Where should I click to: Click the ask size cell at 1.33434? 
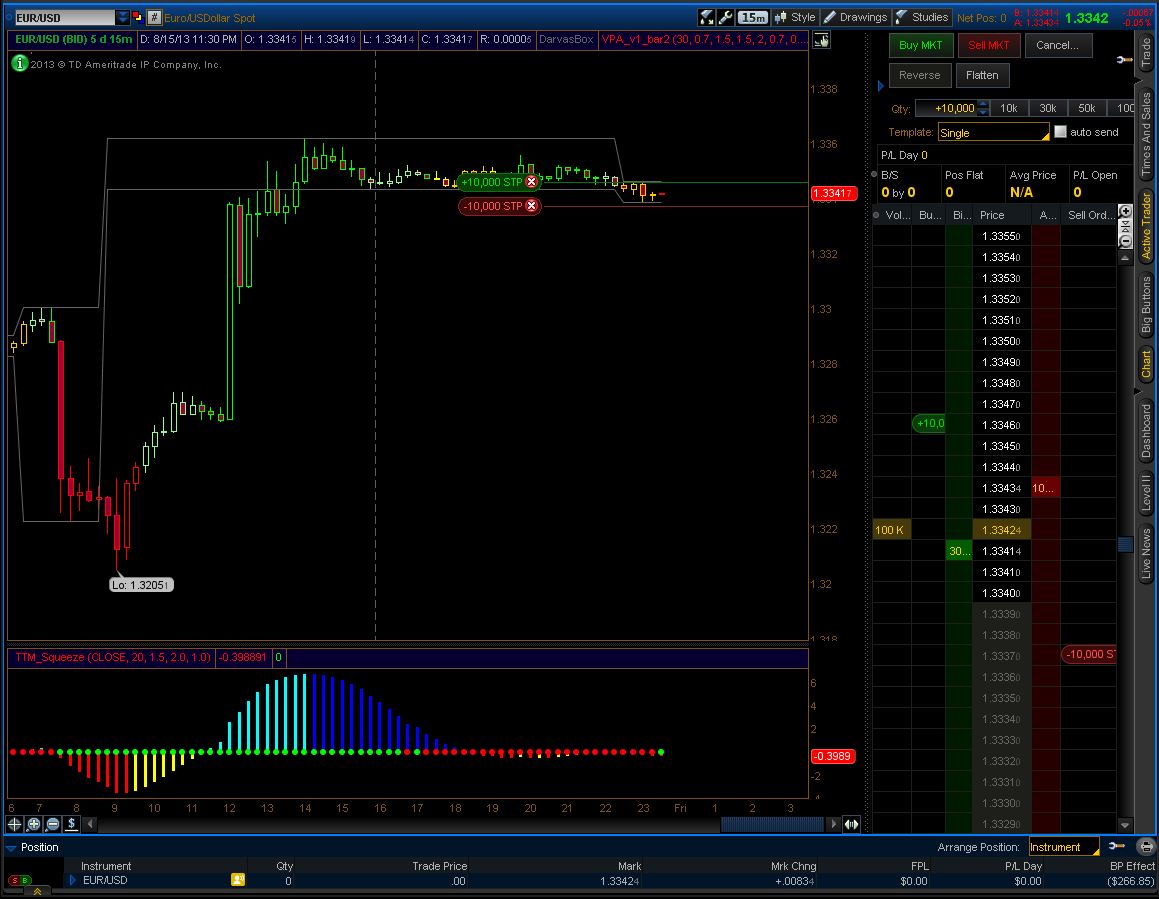(x=1045, y=488)
